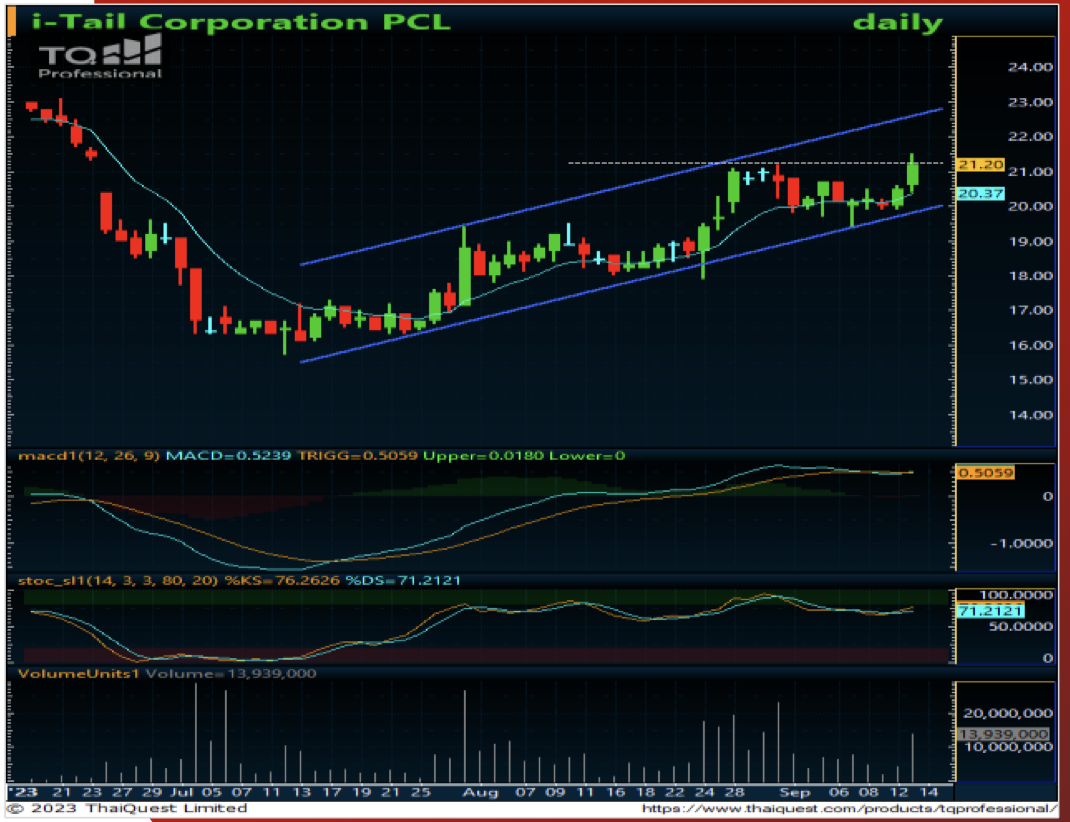The width and height of the screenshot is (1070, 822).
Task: Select the grey 13,939,000 volume axis tag
Action: (x=1003, y=735)
